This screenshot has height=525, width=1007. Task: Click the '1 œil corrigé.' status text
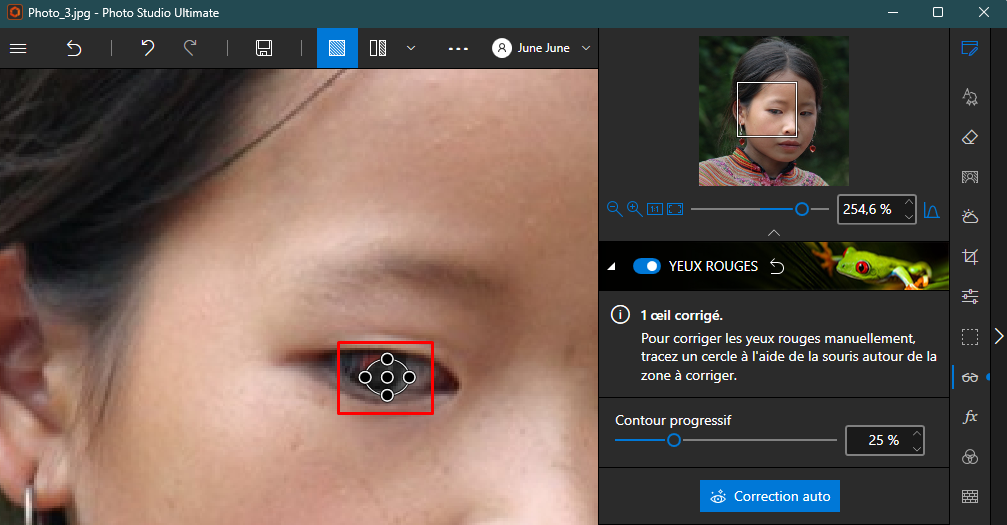[x=681, y=315]
